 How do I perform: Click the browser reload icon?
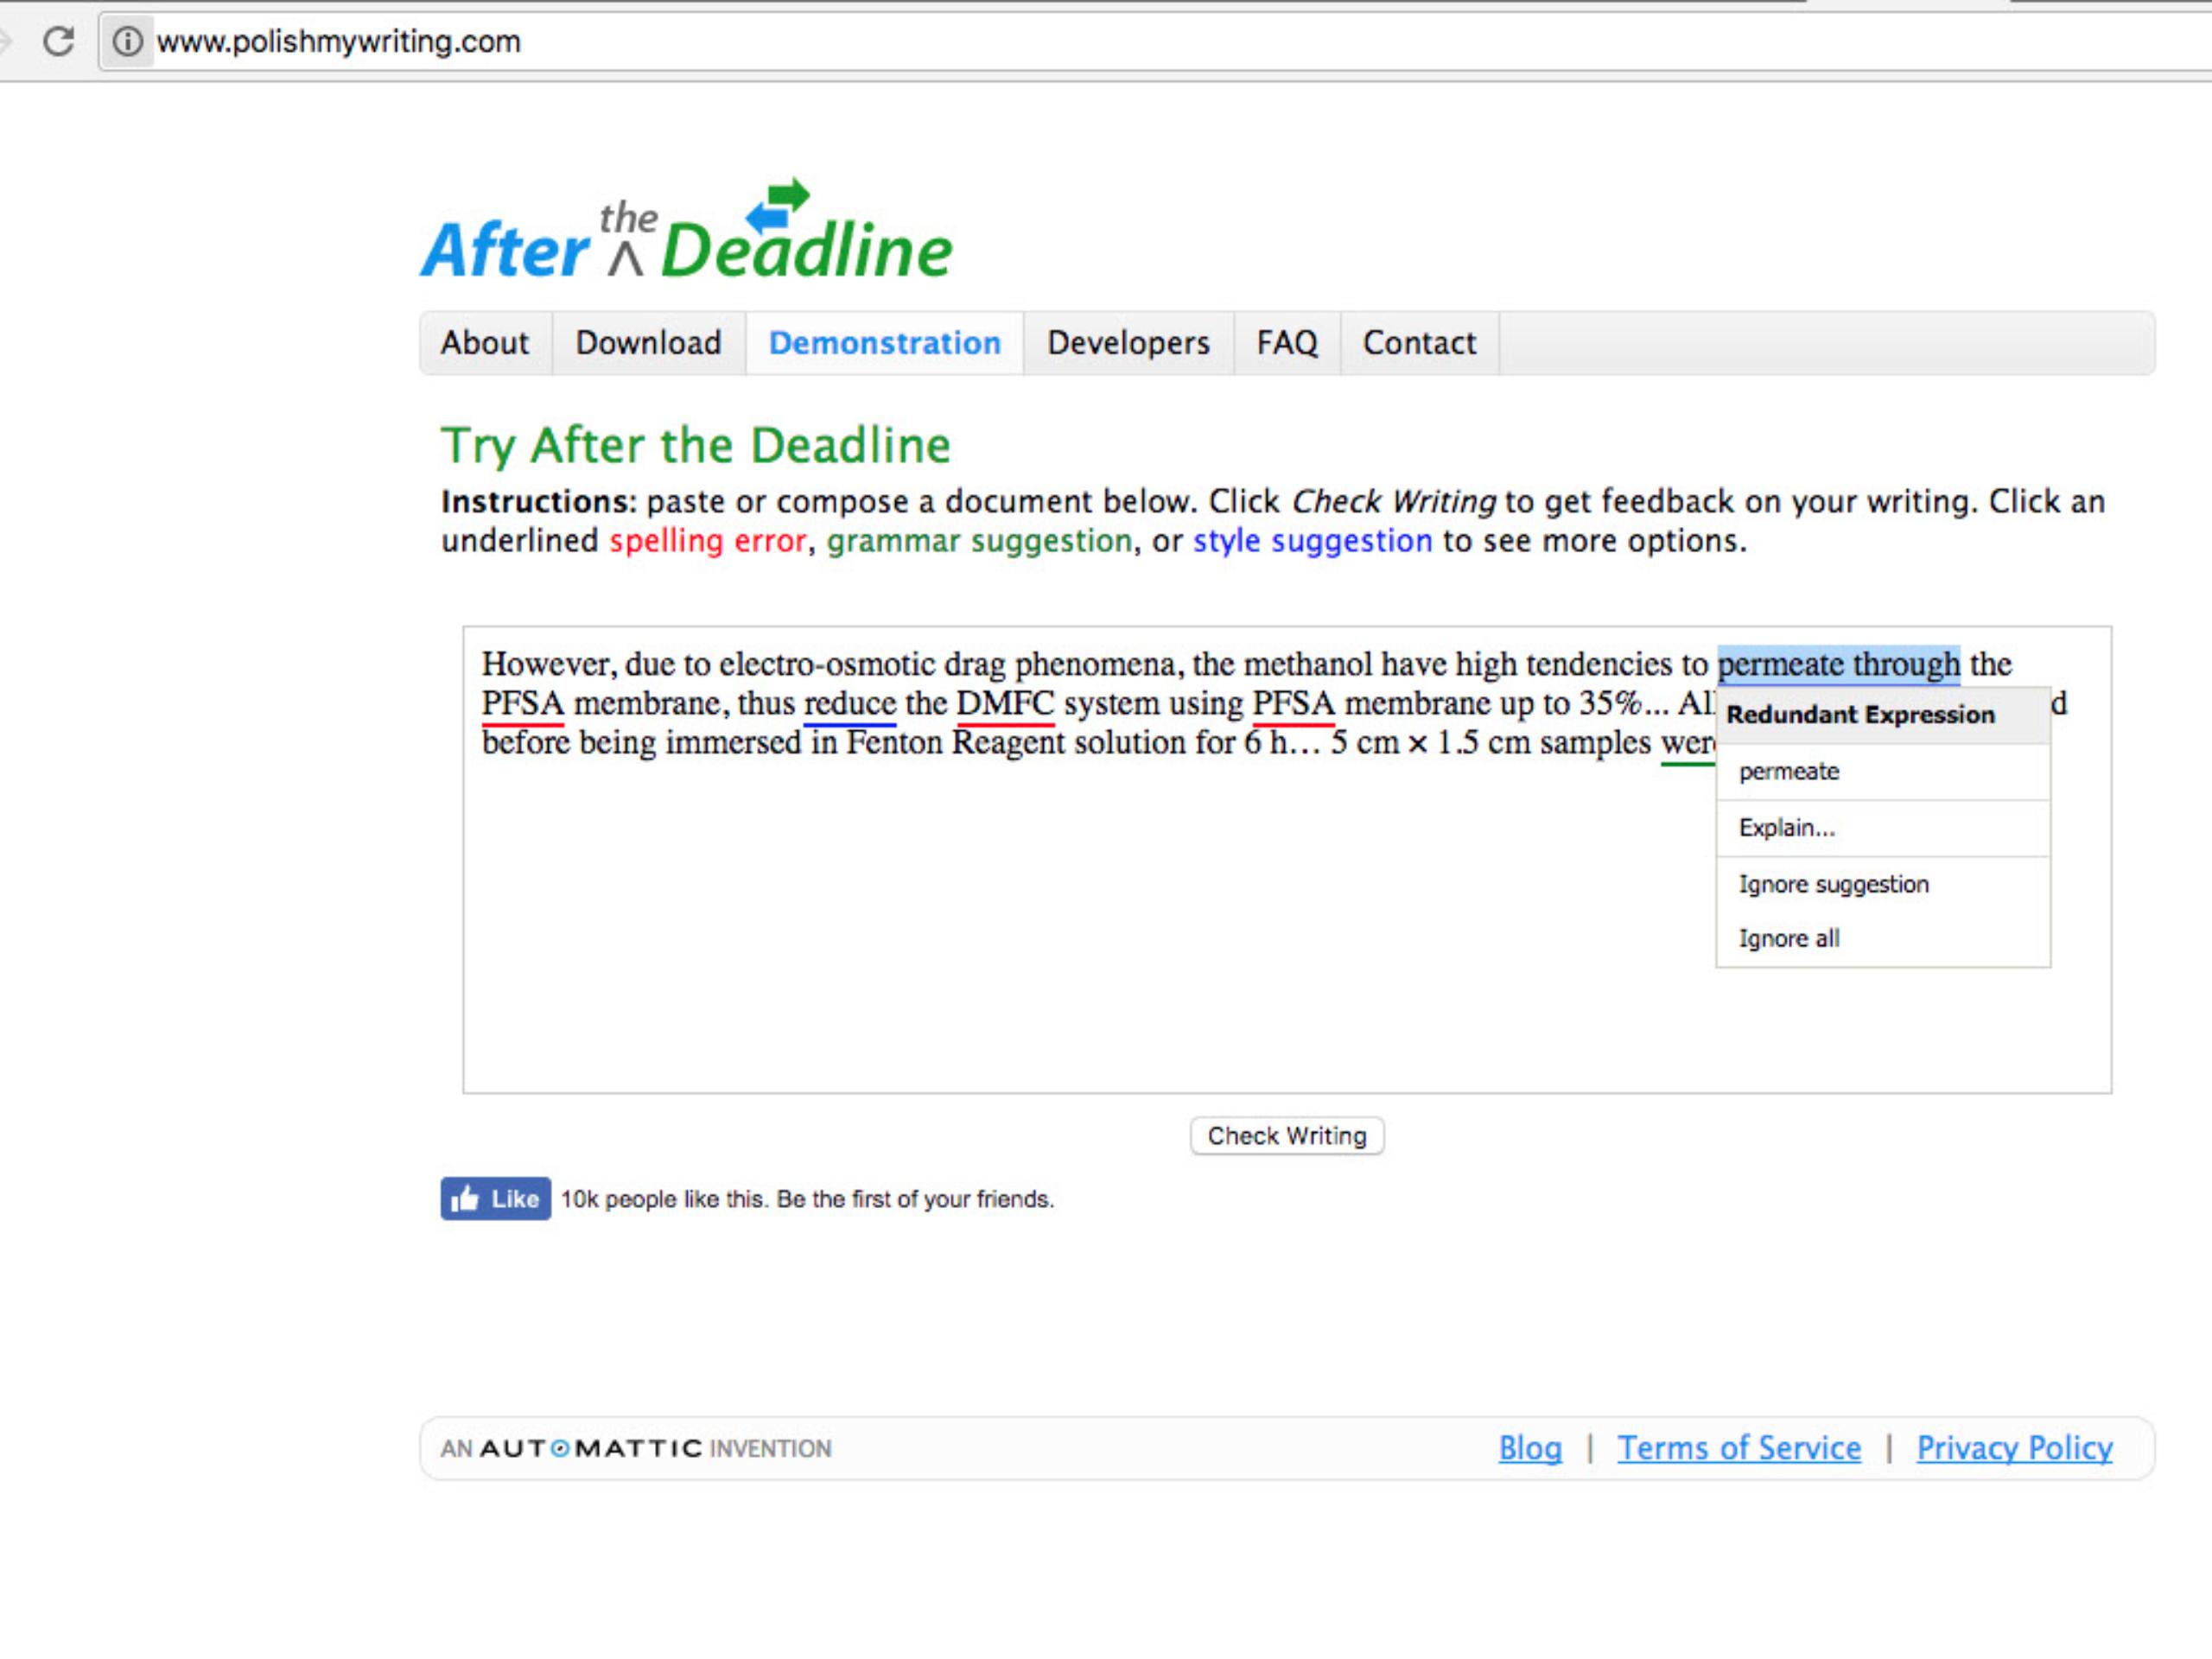pos(58,41)
